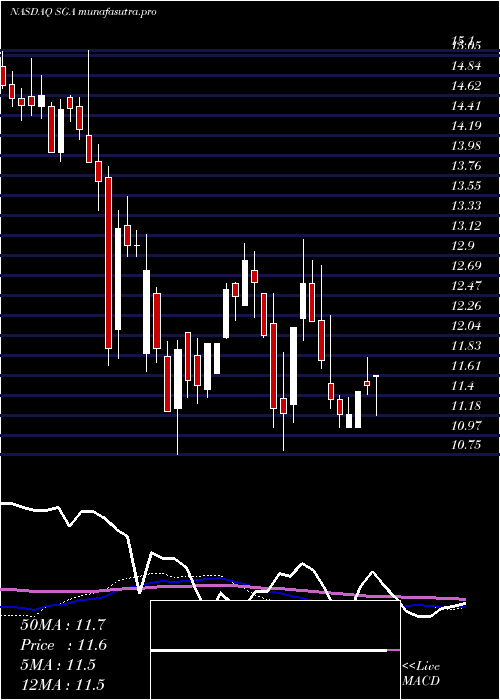Click the 11.61 price axis label
Viewport: 500px width, 700px height.
(x=466, y=366)
